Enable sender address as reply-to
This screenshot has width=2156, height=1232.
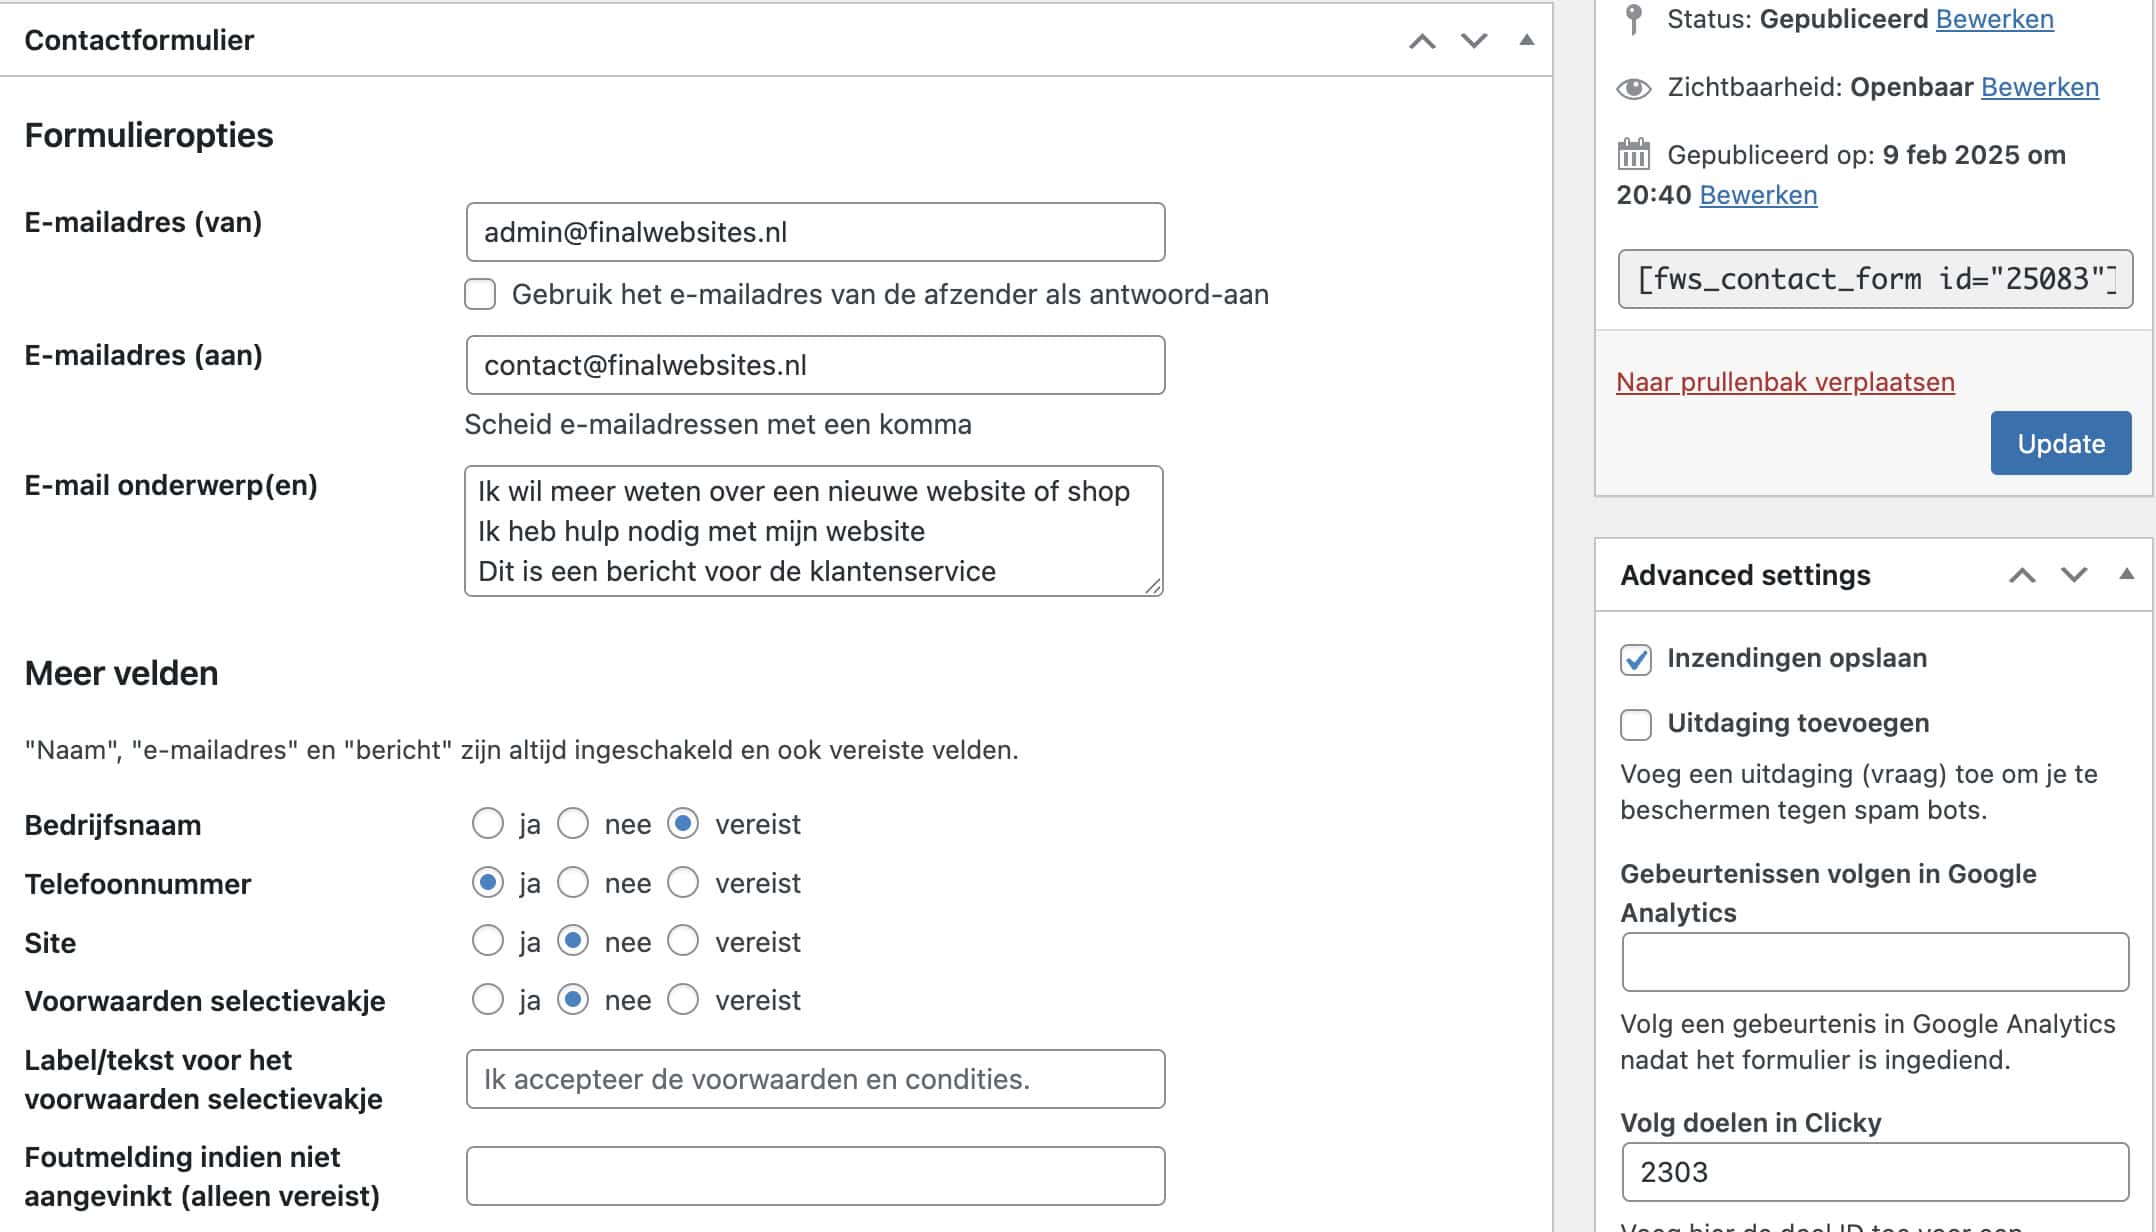[481, 294]
